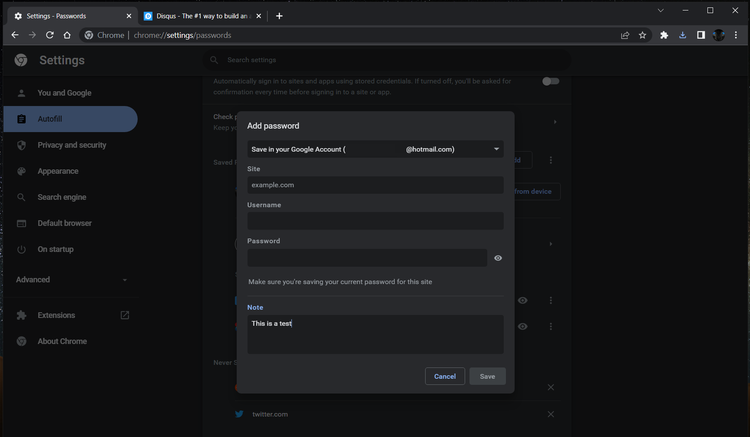This screenshot has height=437, width=750.
Task: Toggle the auto sign-in switch
Action: pos(550,81)
